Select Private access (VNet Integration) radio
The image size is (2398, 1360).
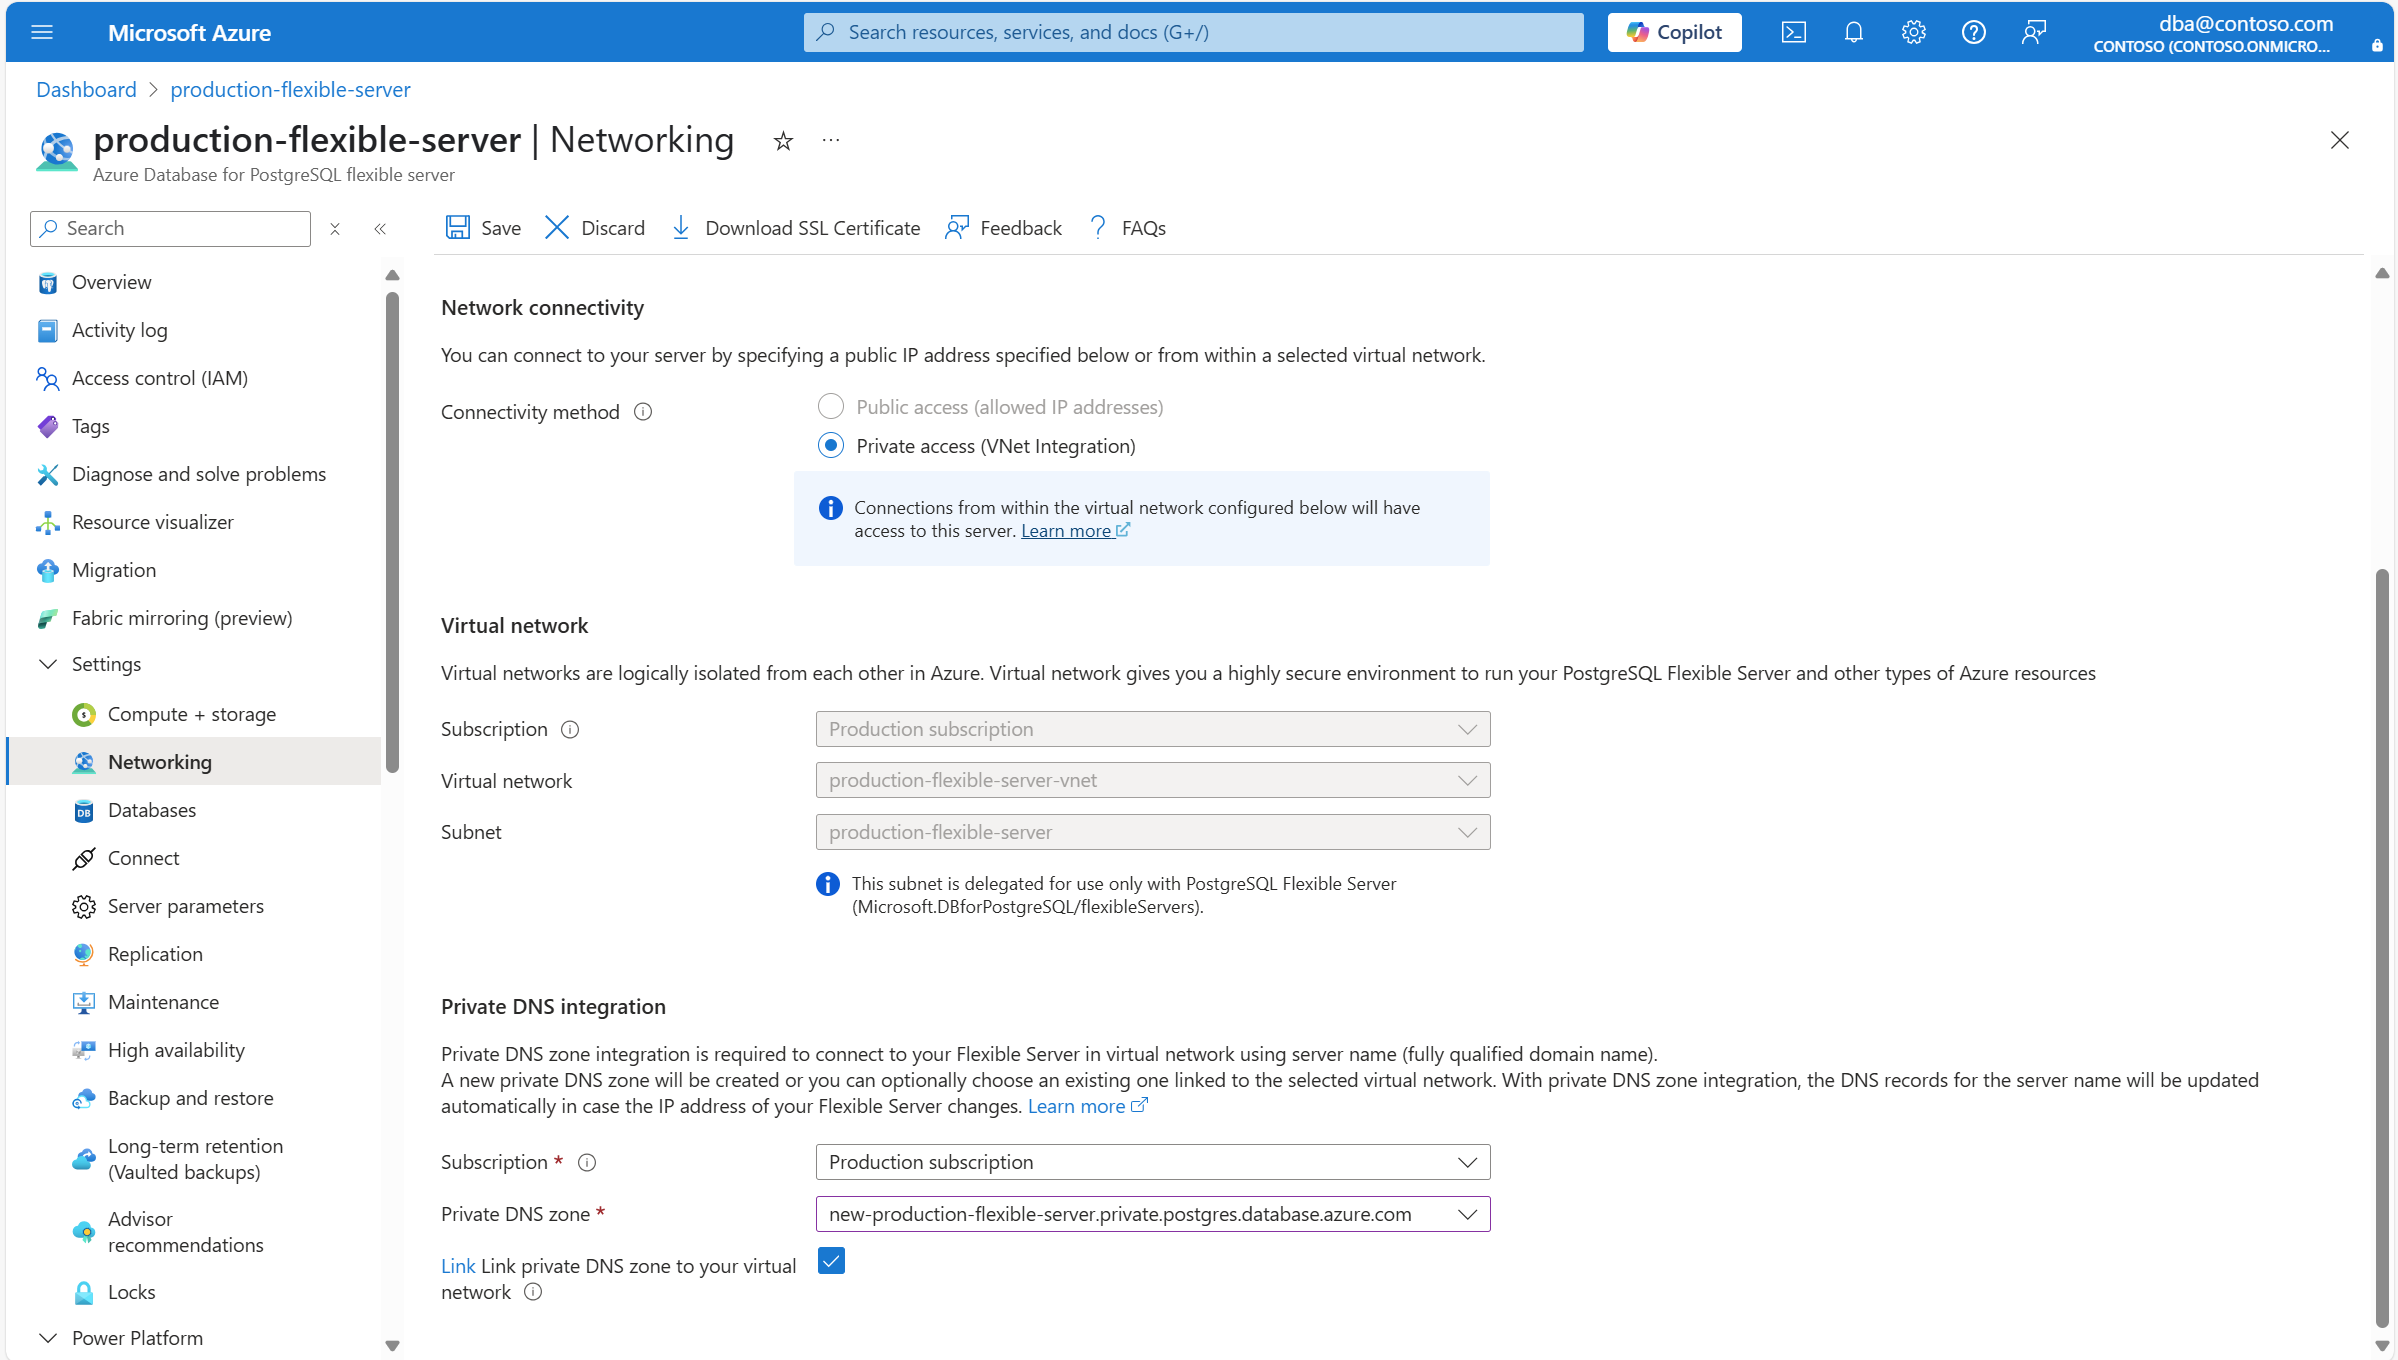pos(830,445)
